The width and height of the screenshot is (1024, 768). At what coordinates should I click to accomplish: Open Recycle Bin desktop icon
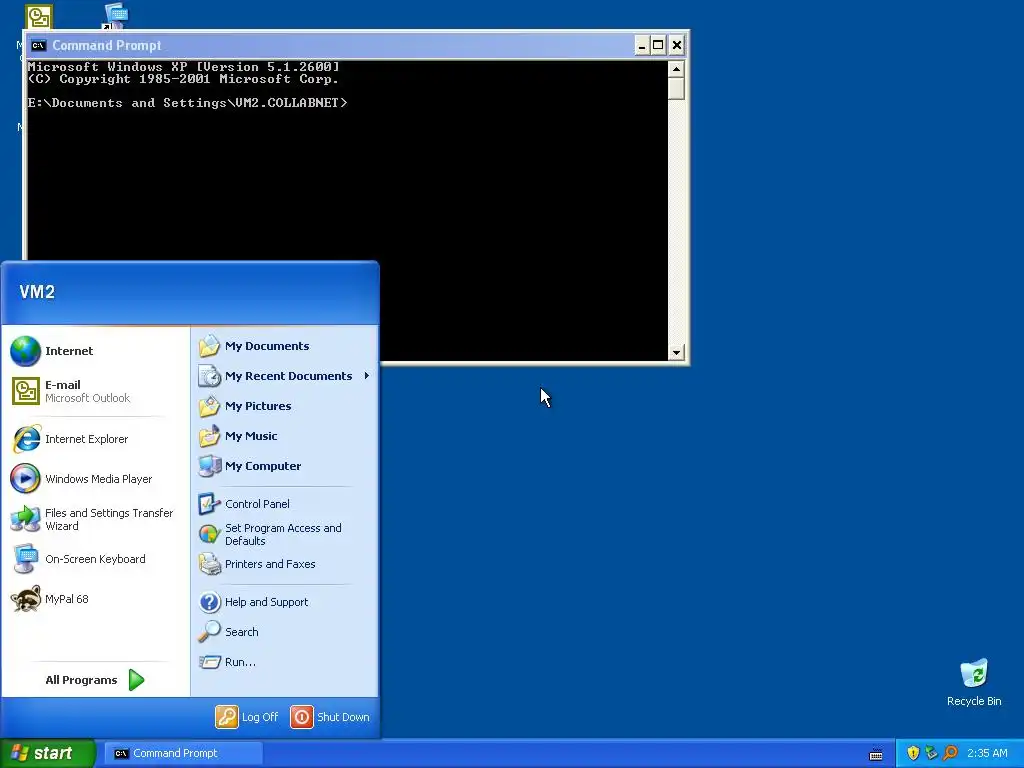pyautogui.click(x=974, y=674)
